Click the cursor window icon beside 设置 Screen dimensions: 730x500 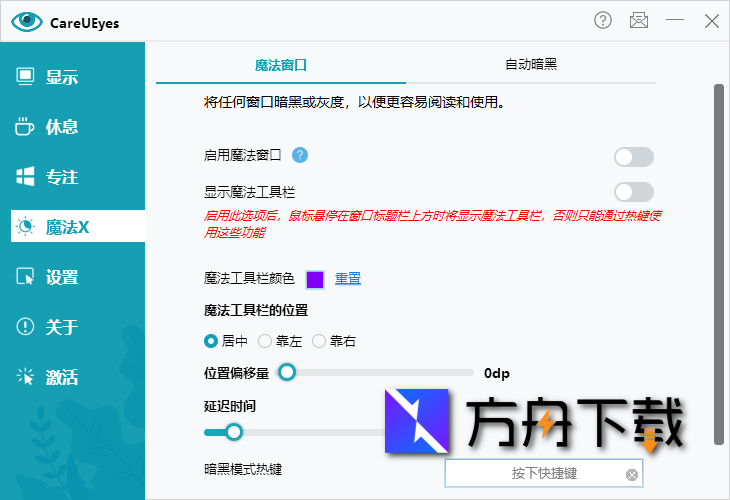(x=25, y=277)
